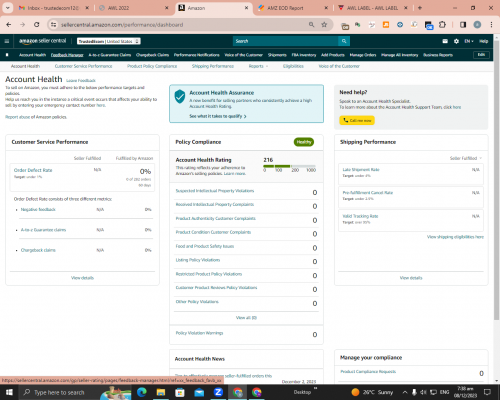Open Business Reports in top menu
The width and height of the screenshot is (500, 400).
[438, 55]
